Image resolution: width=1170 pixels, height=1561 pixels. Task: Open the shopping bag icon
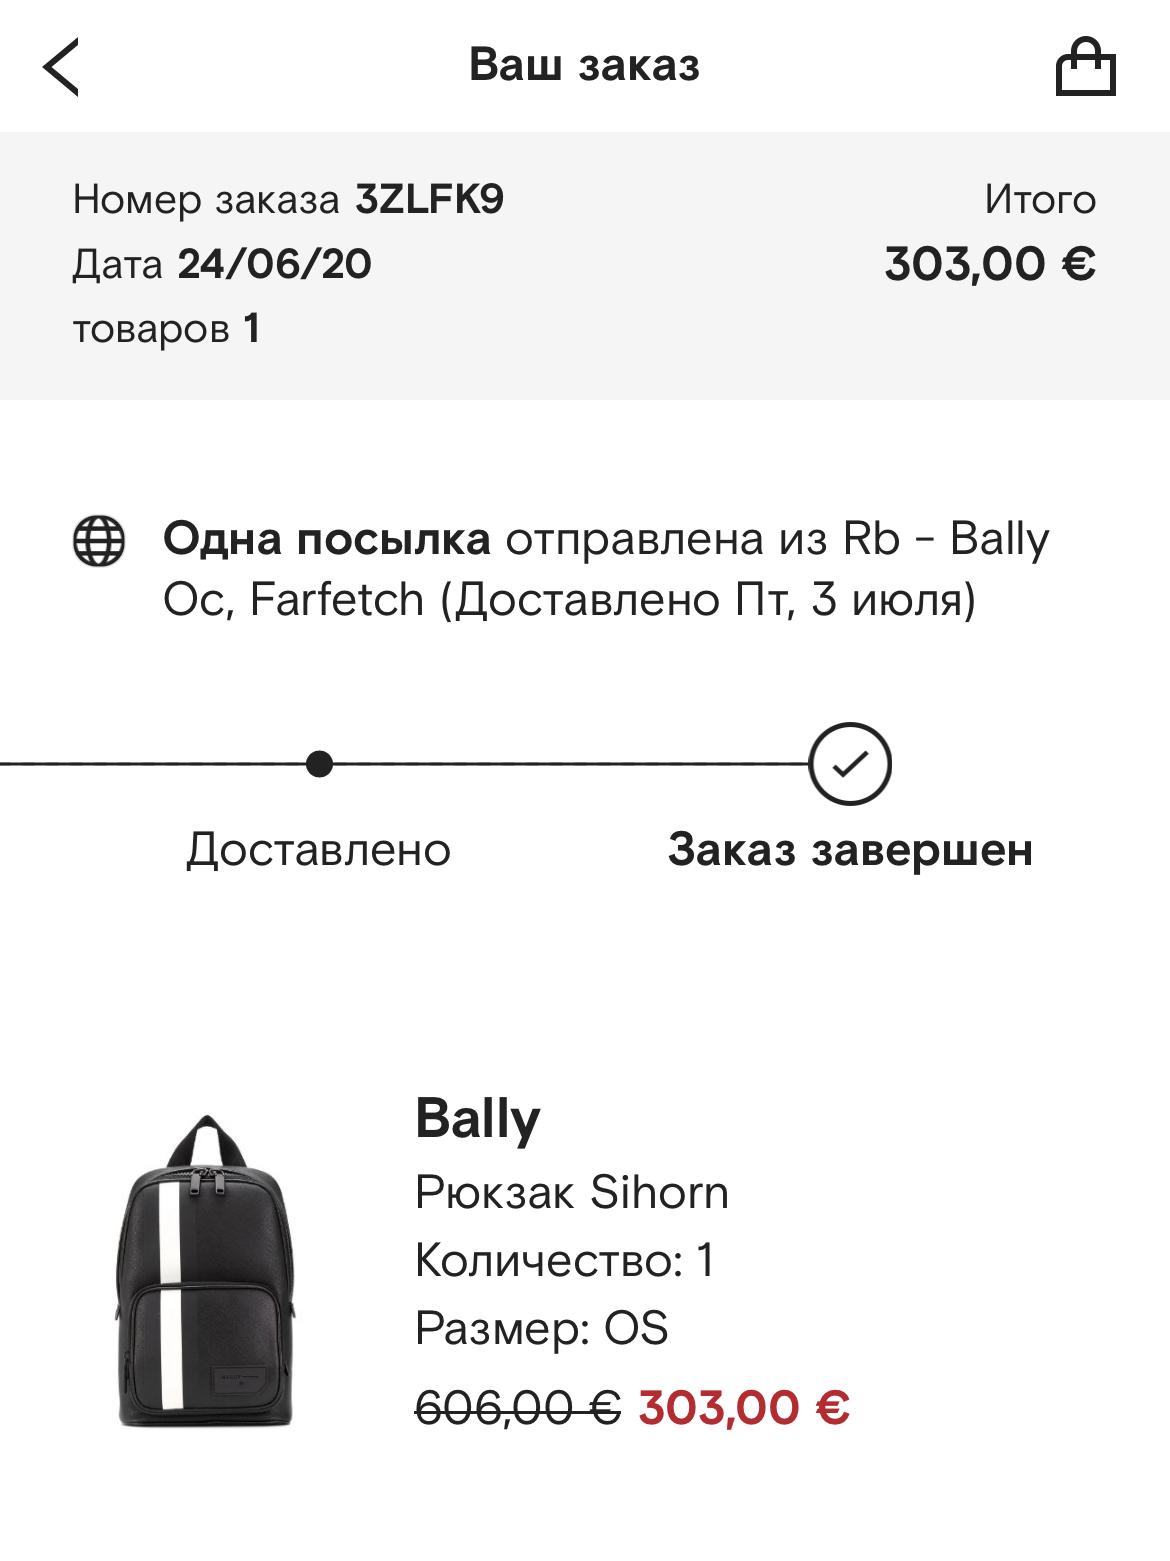point(1085,67)
